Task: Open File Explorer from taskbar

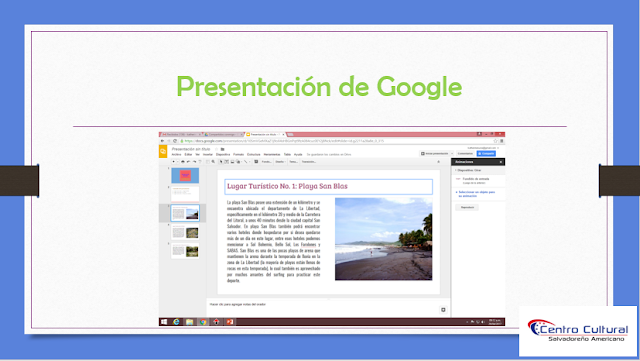Action: pyautogui.click(x=189, y=322)
